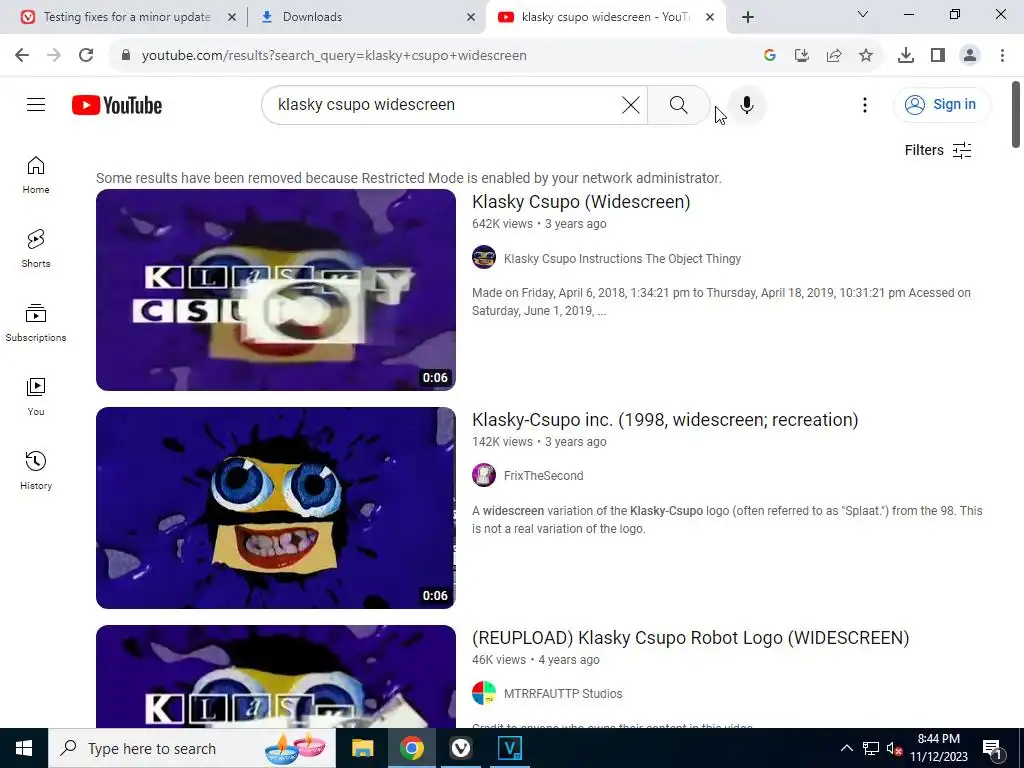Open Vivaldi browser from taskbar
Viewport: 1024px width, 768px height.
[460, 748]
